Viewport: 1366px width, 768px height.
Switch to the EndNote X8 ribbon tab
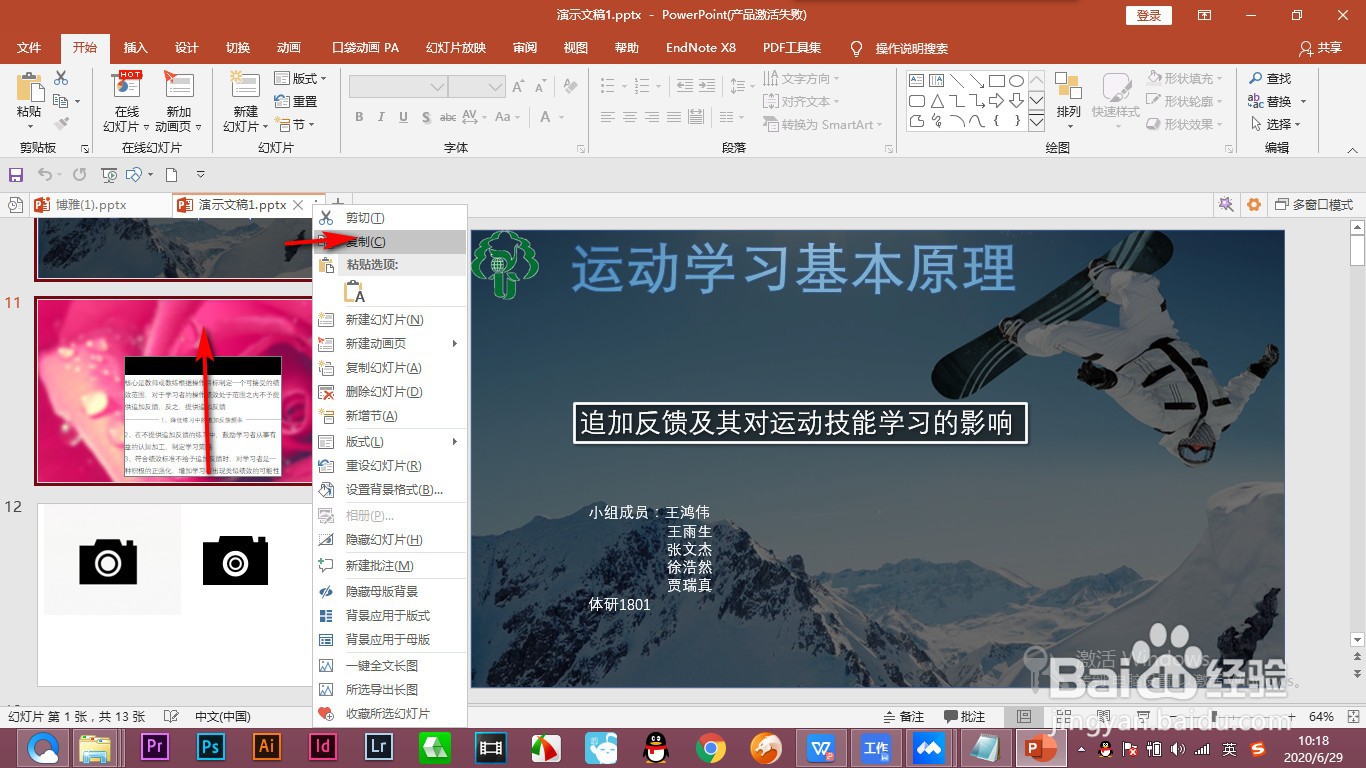click(701, 48)
